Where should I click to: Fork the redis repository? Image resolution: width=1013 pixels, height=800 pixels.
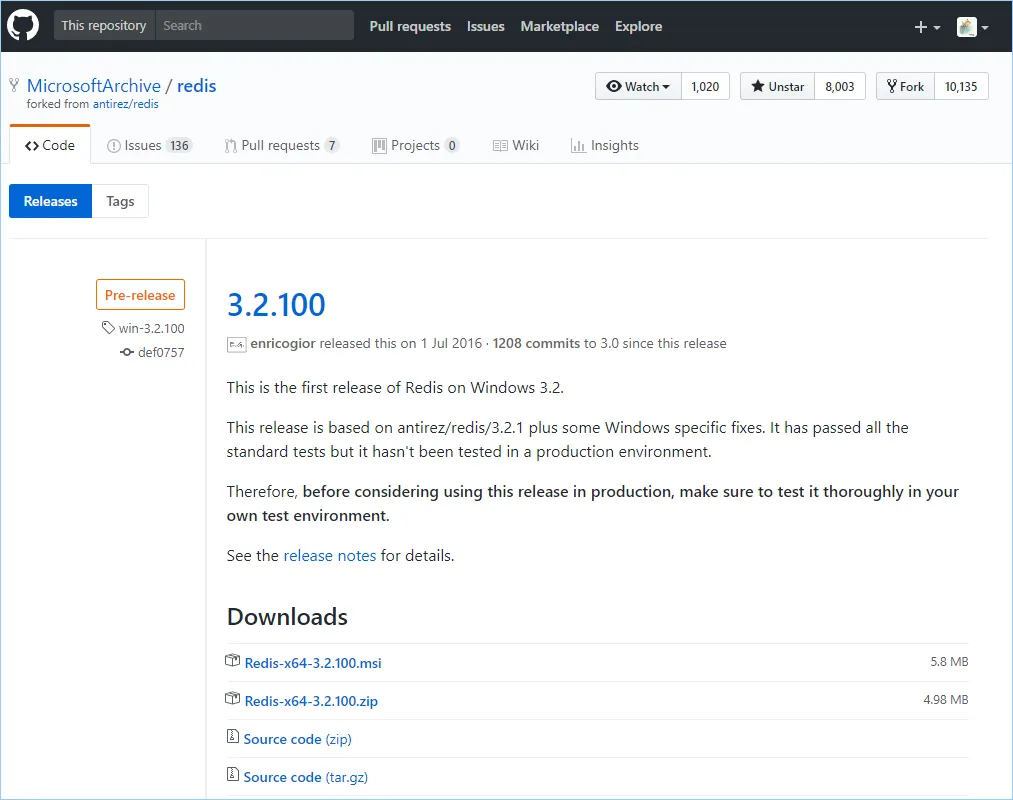pyautogui.click(x=903, y=87)
